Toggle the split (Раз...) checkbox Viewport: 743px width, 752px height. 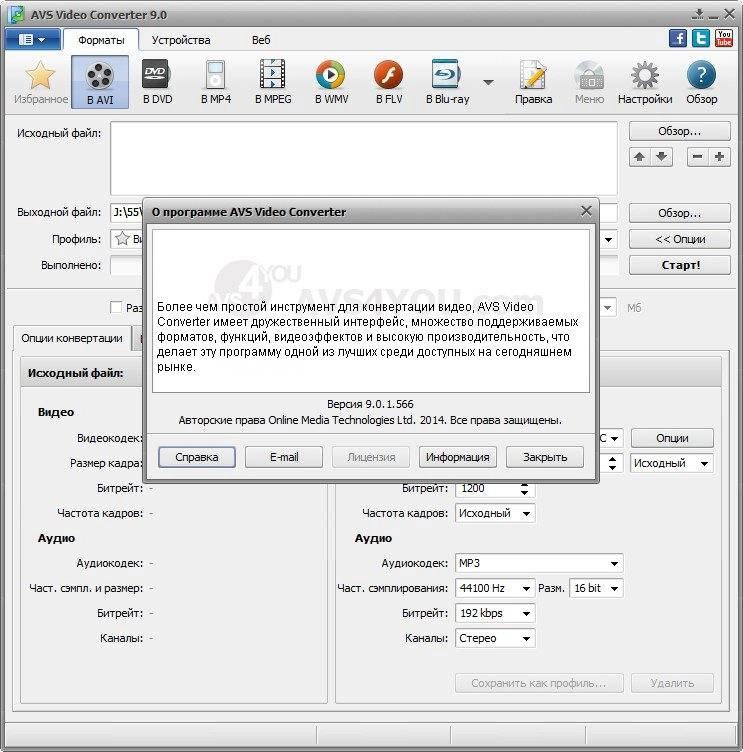click(x=116, y=307)
